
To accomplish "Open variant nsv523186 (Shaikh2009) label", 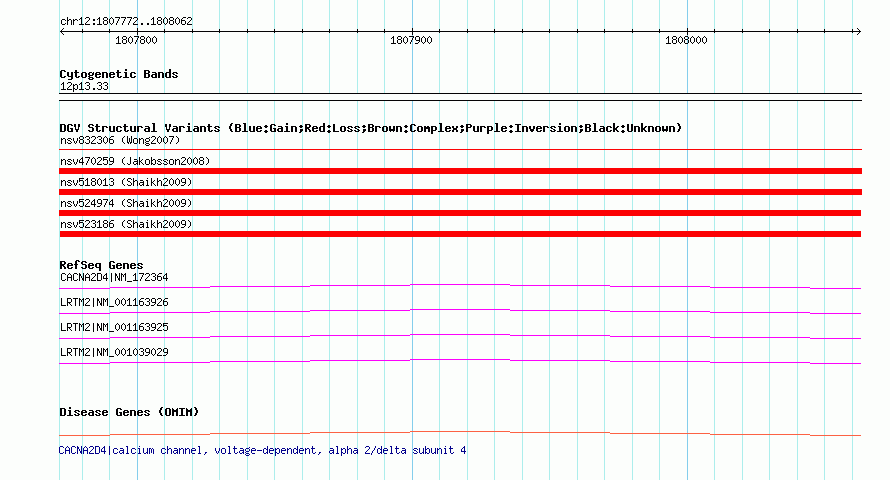I will click(x=126, y=224).
